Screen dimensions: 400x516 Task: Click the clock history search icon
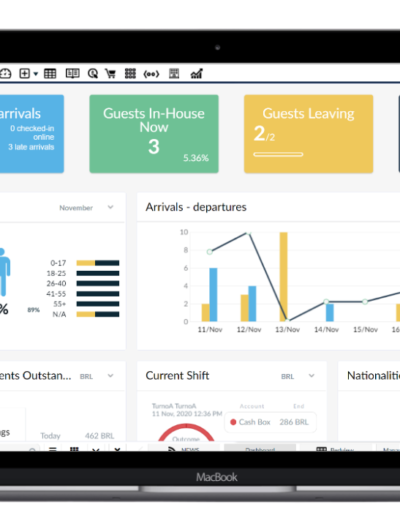coord(93,74)
